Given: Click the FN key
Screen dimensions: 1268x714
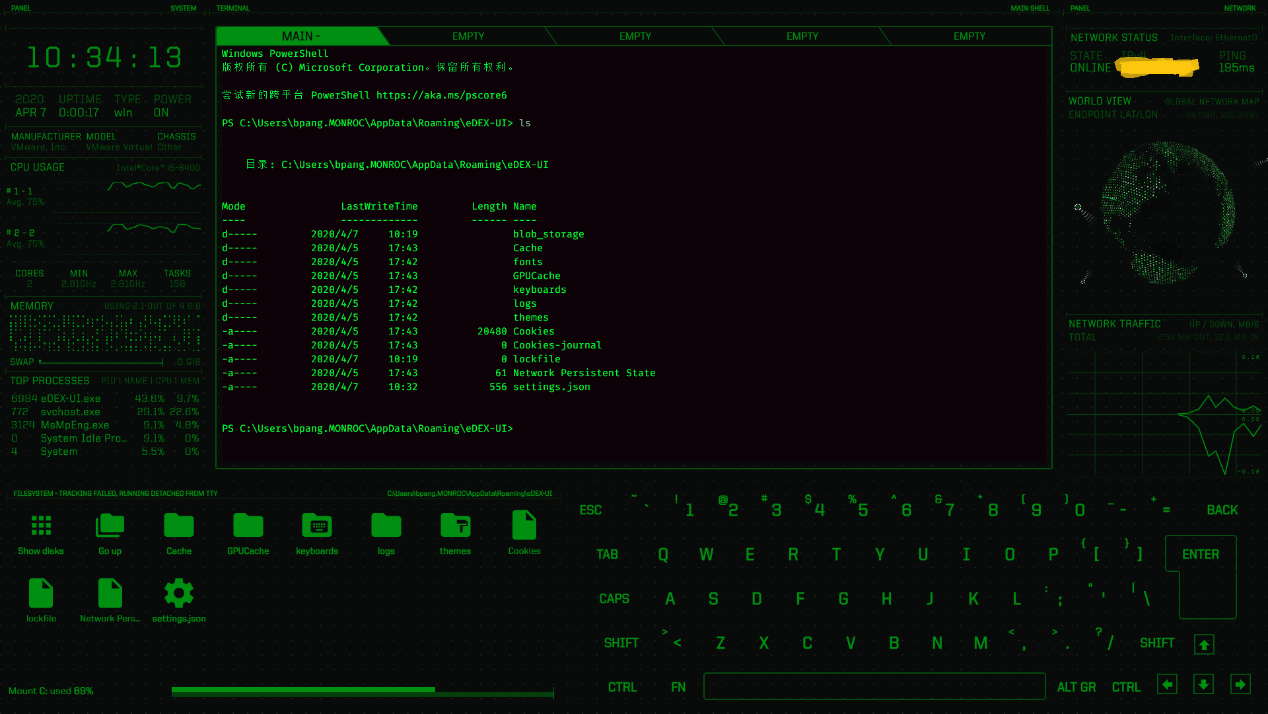Looking at the screenshot, I should point(678,687).
